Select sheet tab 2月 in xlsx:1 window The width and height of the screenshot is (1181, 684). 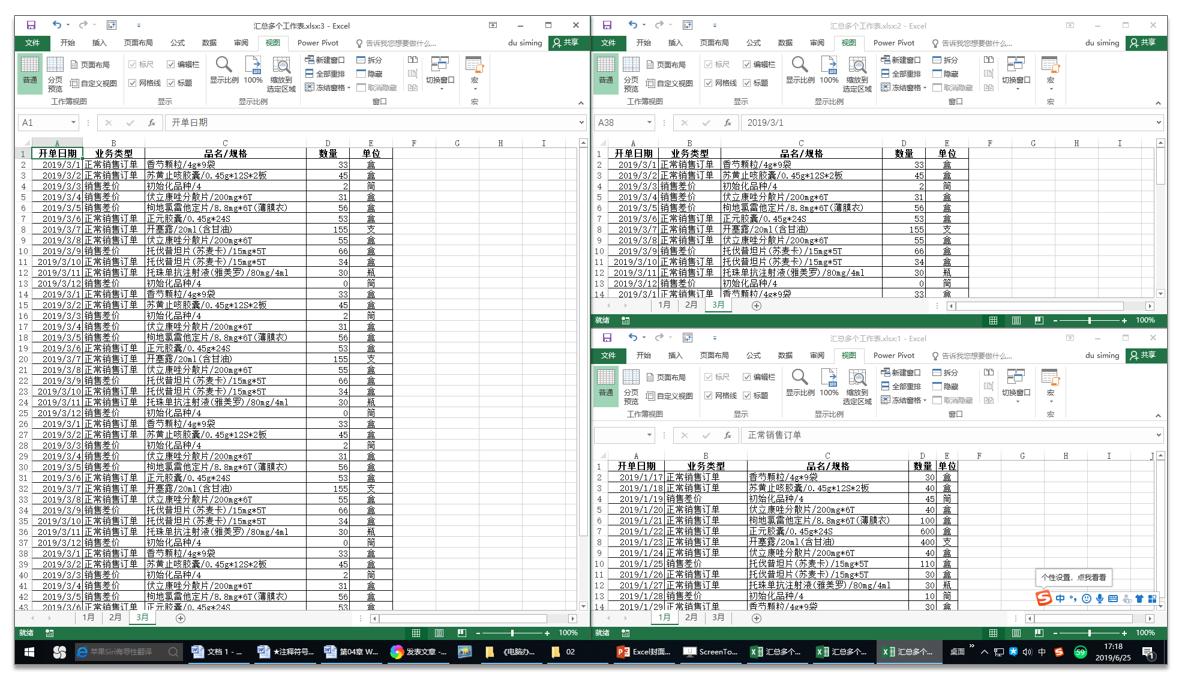pos(691,618)
